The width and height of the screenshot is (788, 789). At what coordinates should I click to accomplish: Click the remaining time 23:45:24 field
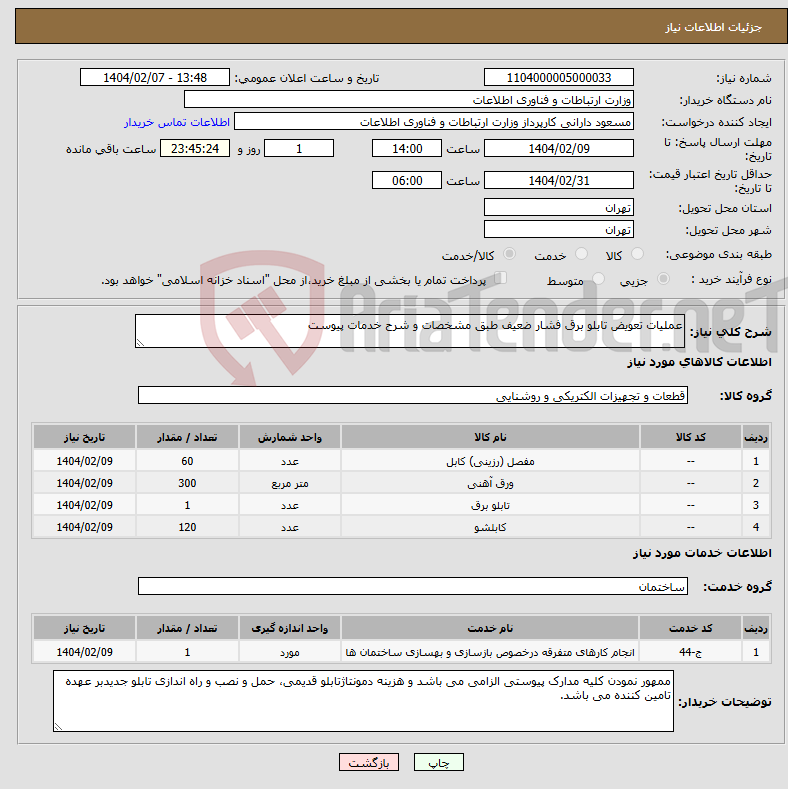point(195,148)
